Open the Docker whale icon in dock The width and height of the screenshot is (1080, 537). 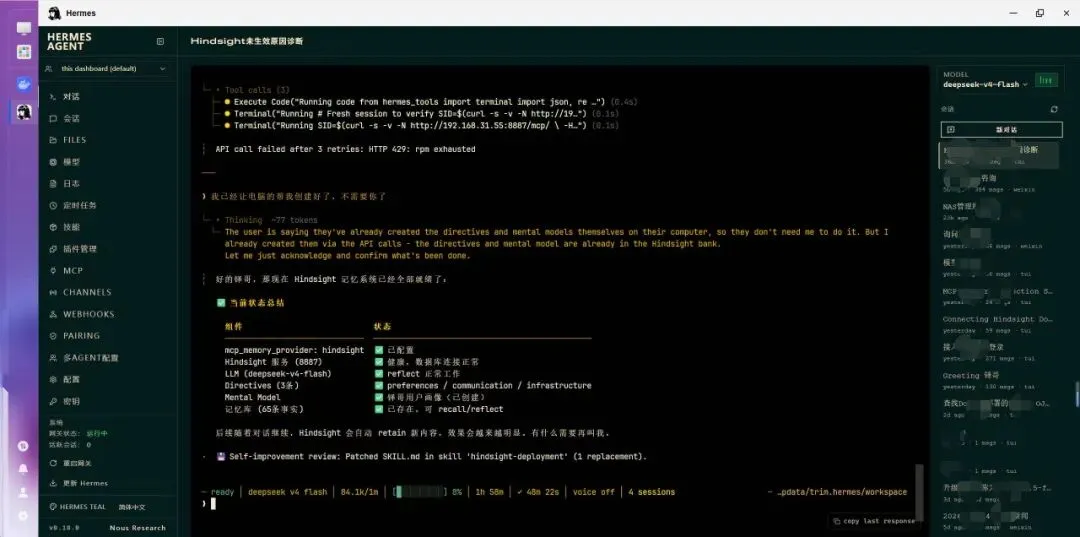(x=24, y=84)
